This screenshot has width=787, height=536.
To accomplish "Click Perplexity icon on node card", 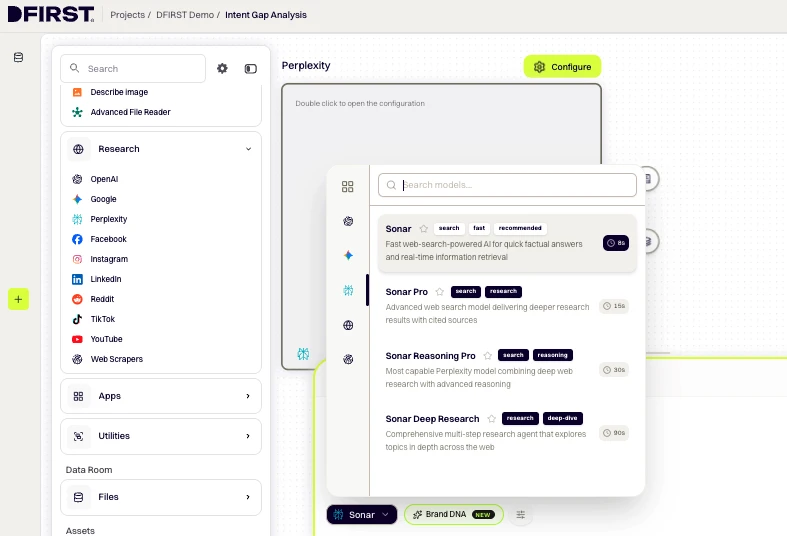I will click(303, 354).
